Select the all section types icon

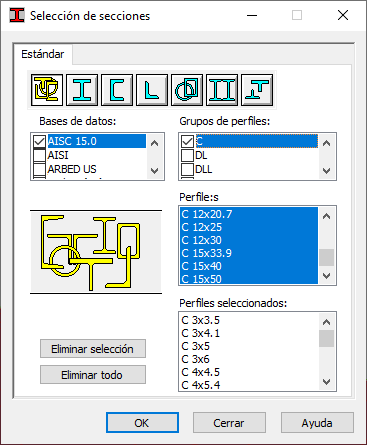(x=47, y=90)
